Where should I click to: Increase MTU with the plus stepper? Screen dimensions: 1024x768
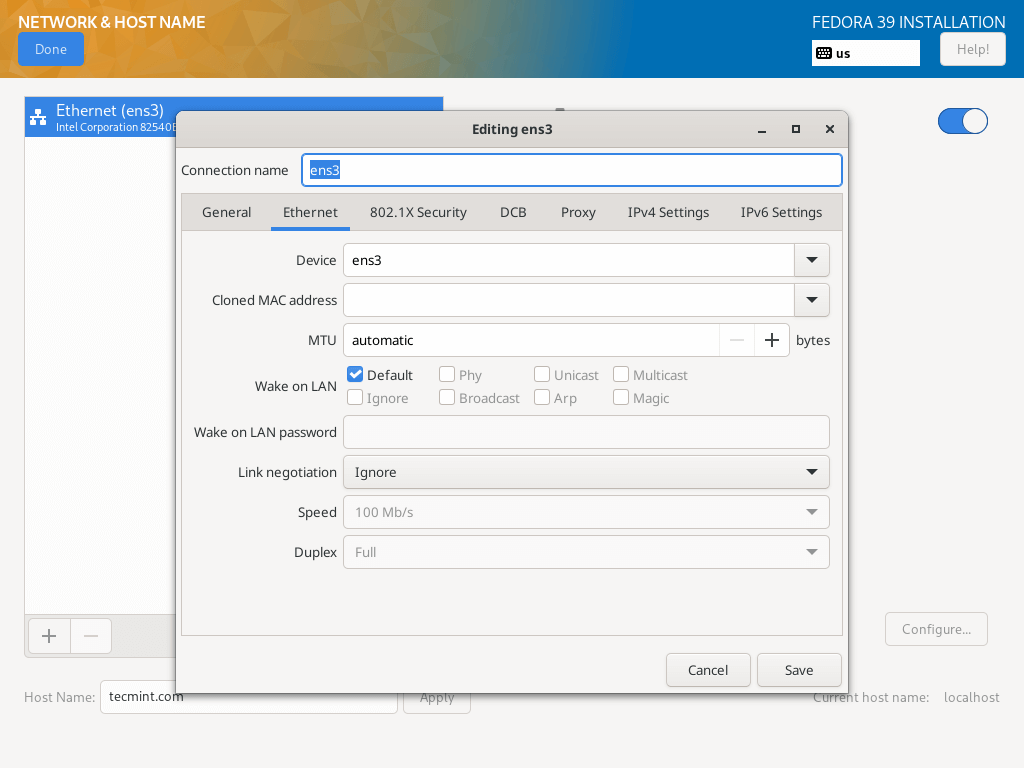pyautogui.click(x=771, y=340)
